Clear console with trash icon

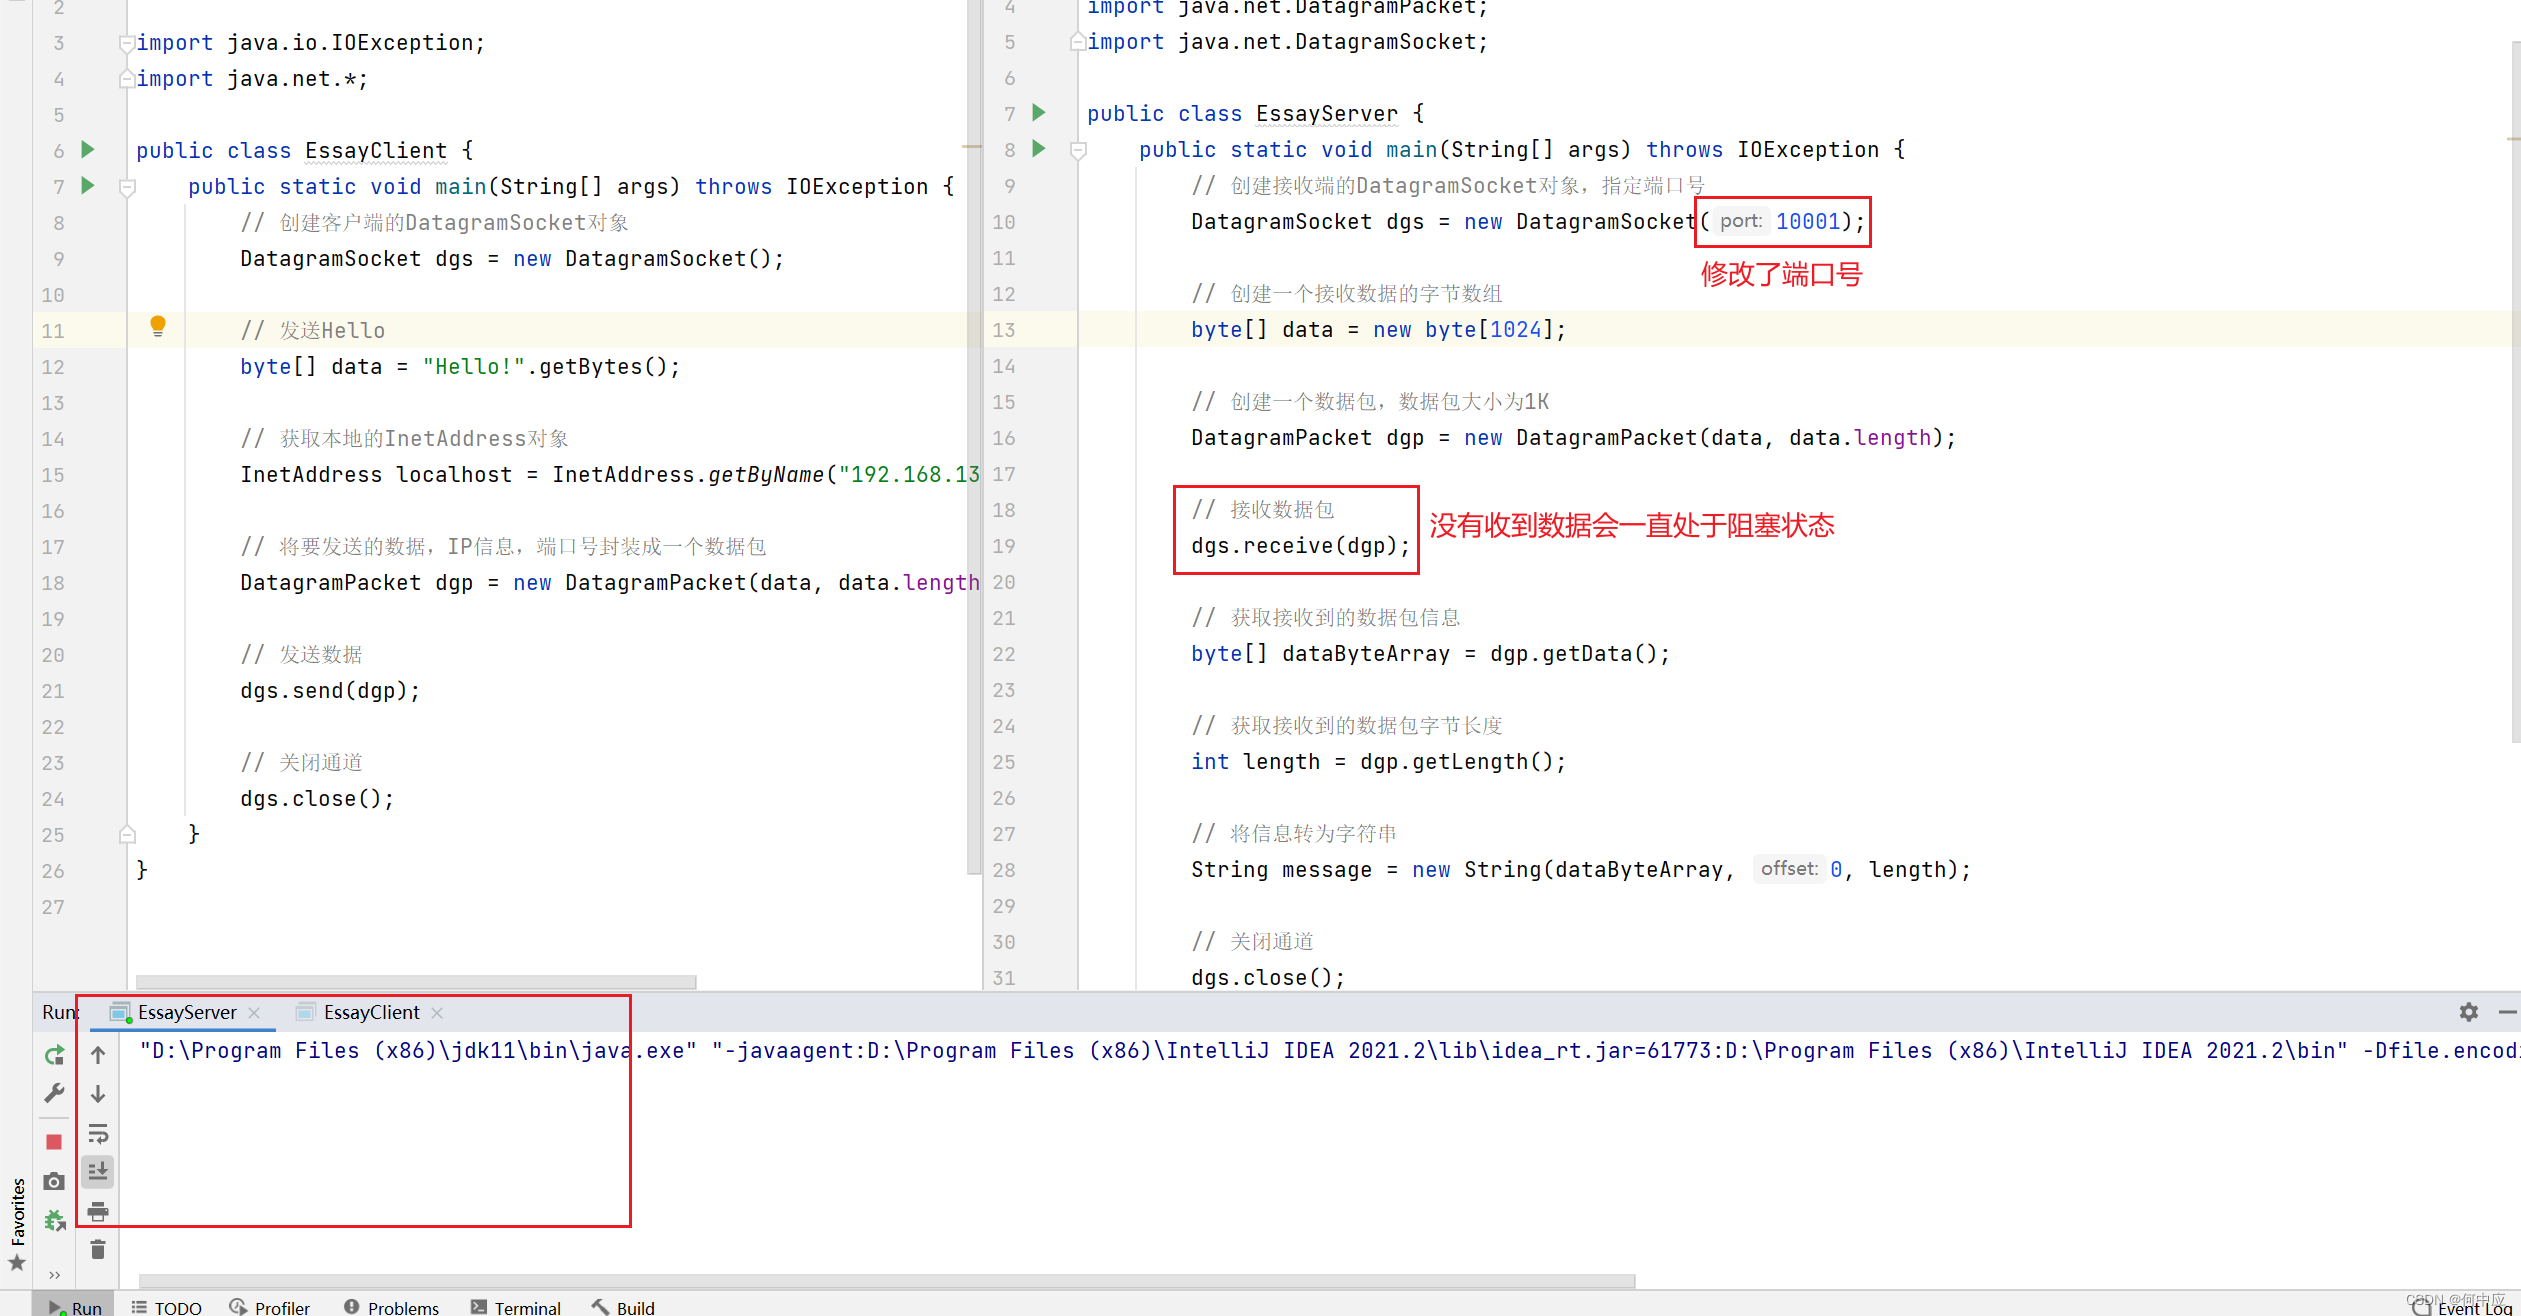[98, 1250]
